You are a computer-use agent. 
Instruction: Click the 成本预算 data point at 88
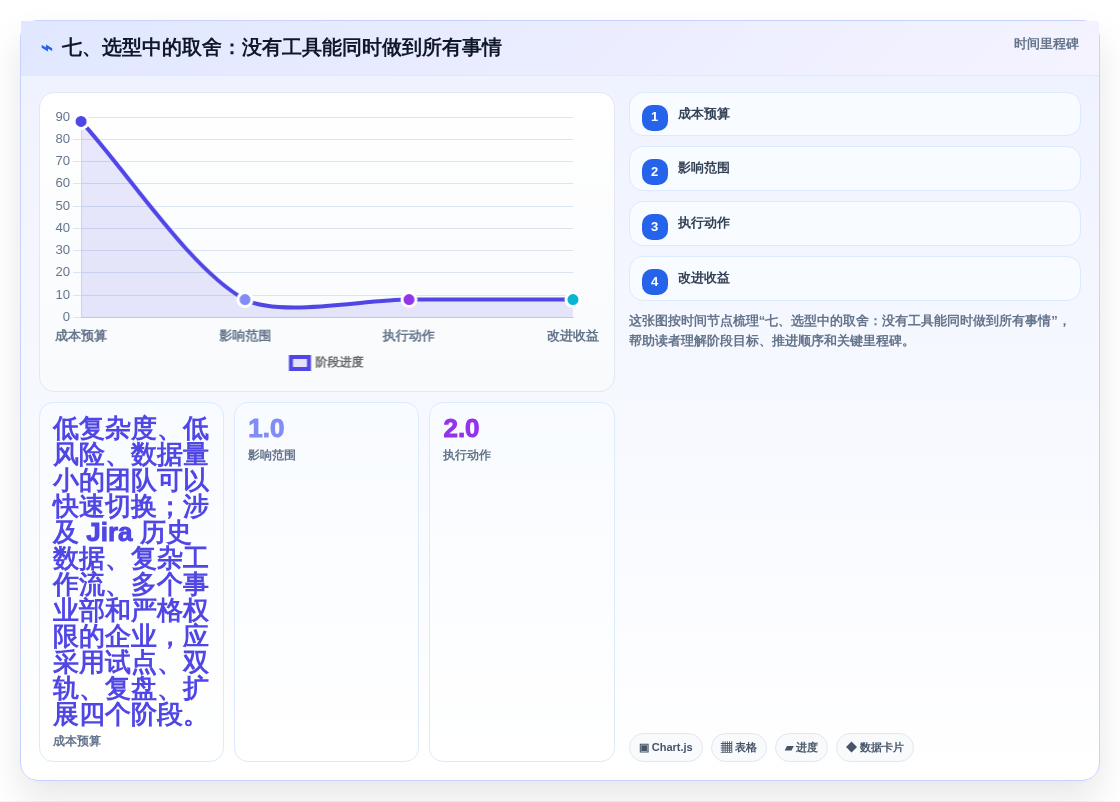[81, 121]
